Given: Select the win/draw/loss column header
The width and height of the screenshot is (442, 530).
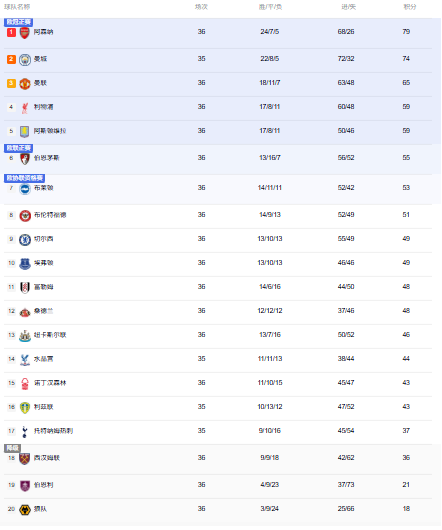Looking at the screenshot, I should tap(270, 7).
